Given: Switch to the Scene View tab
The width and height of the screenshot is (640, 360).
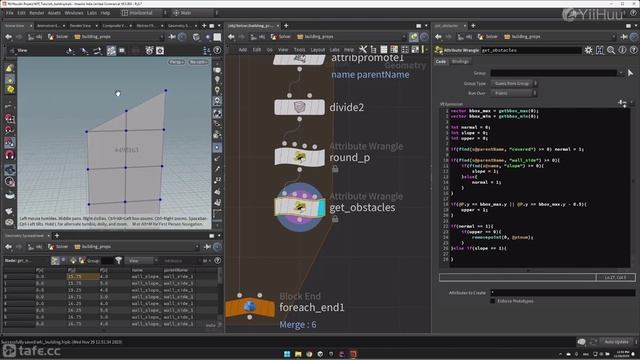Looking at the screenshot, I should point(14,26).
